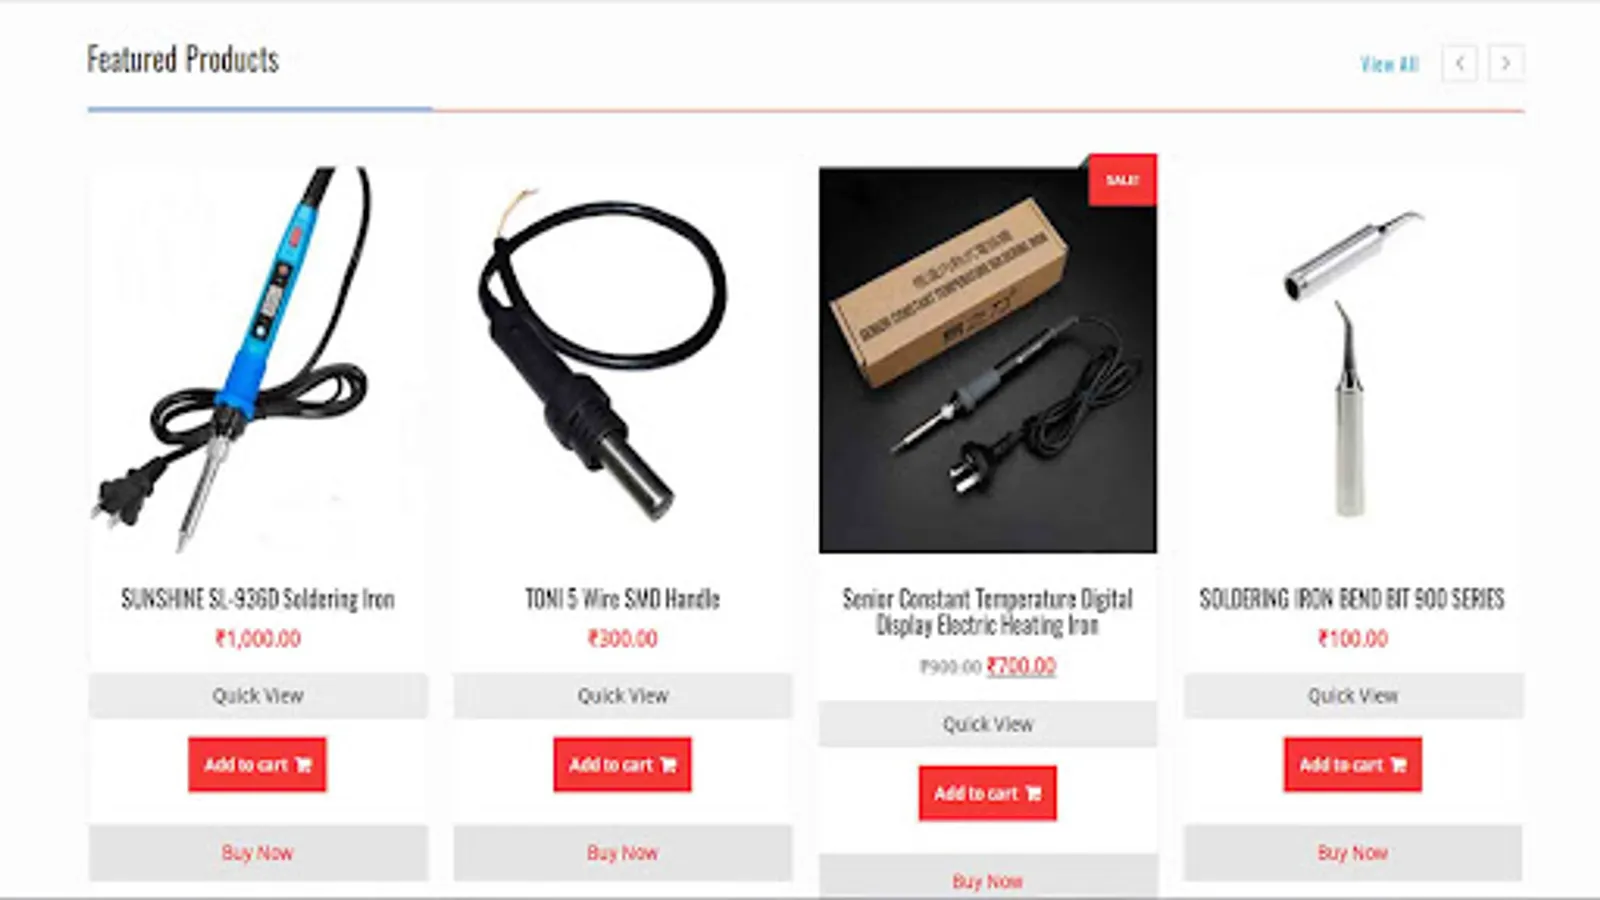Add SUNSHINE SL-936D Soldering Iron to cart
Image resolution: width=1600 pixels, height=900 pixels.
pyautogui.click(x=257, y=765)
